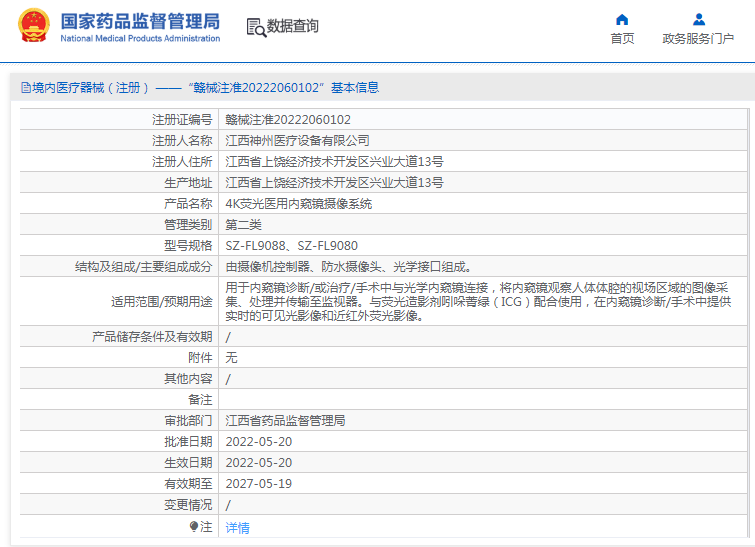Click 国家药品监督管理局 title
The image size is (755, 547).
[140, 21]
